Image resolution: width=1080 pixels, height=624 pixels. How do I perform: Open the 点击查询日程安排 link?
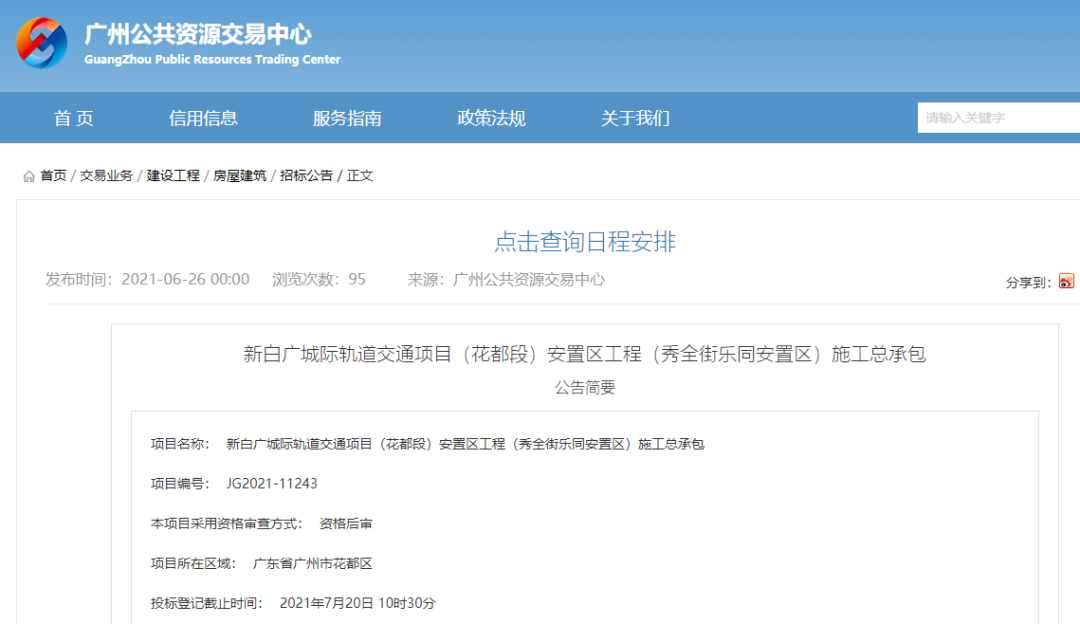585,242
